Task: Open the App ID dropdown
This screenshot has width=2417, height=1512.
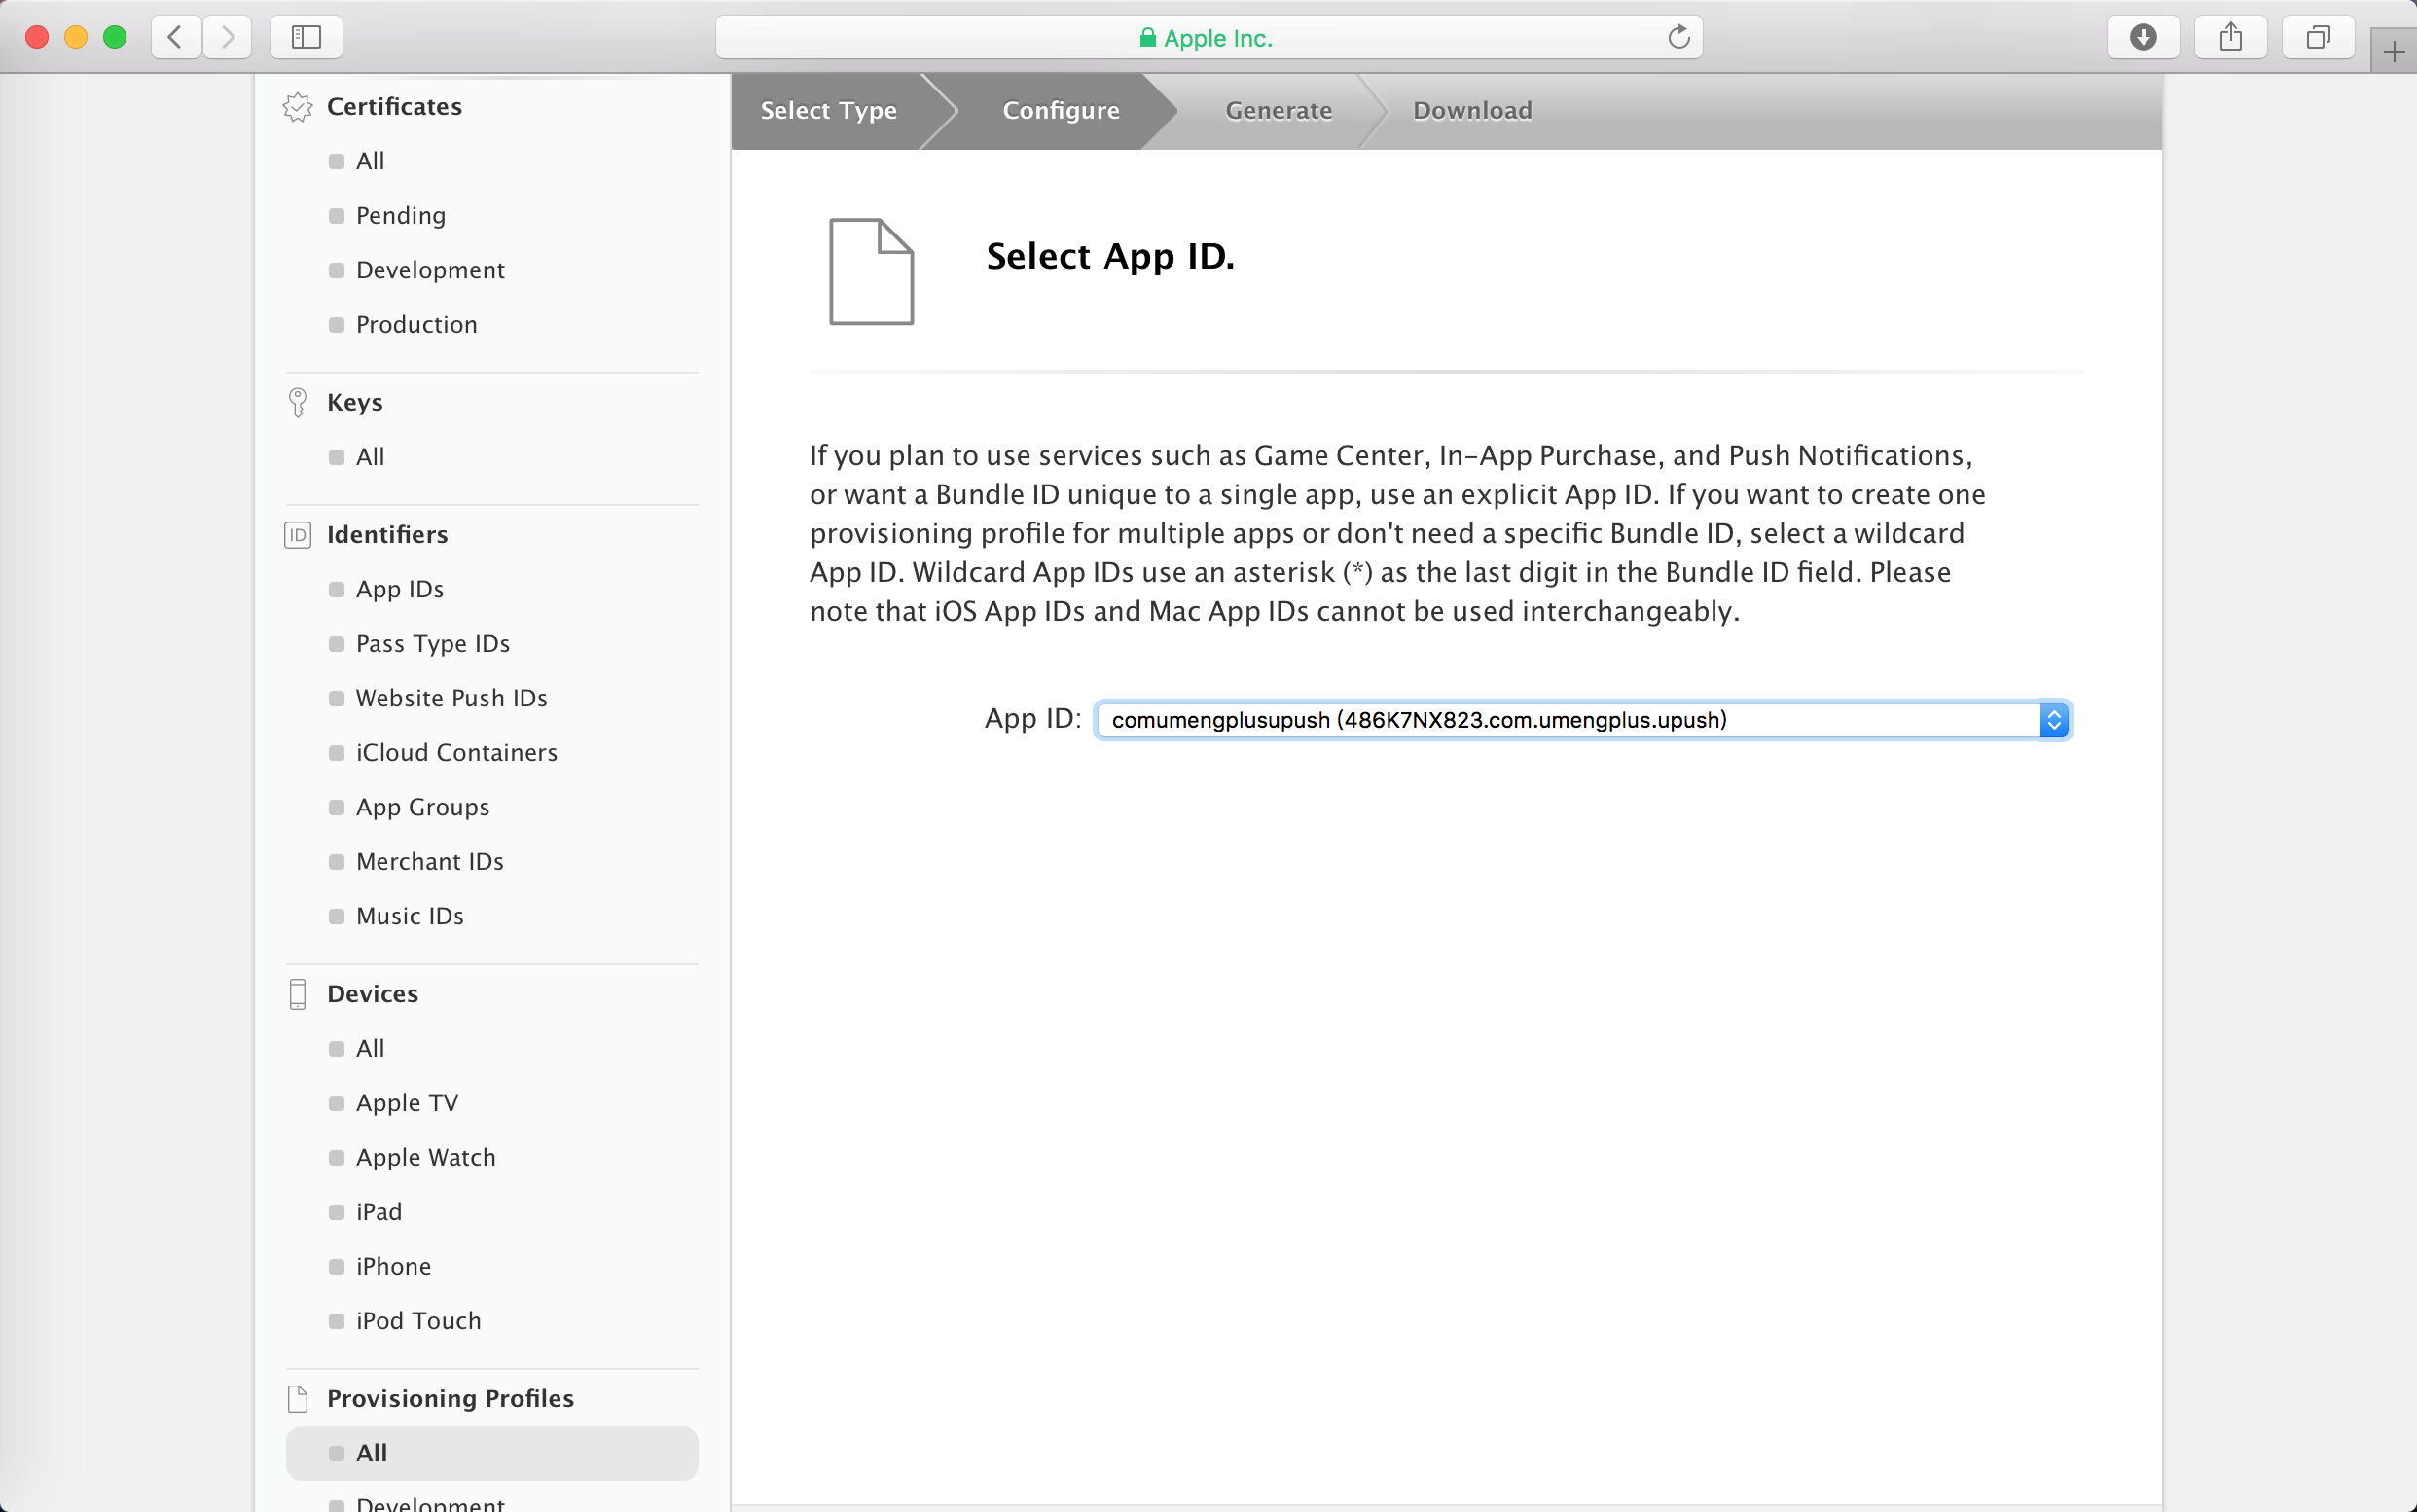Action: 1582,720
